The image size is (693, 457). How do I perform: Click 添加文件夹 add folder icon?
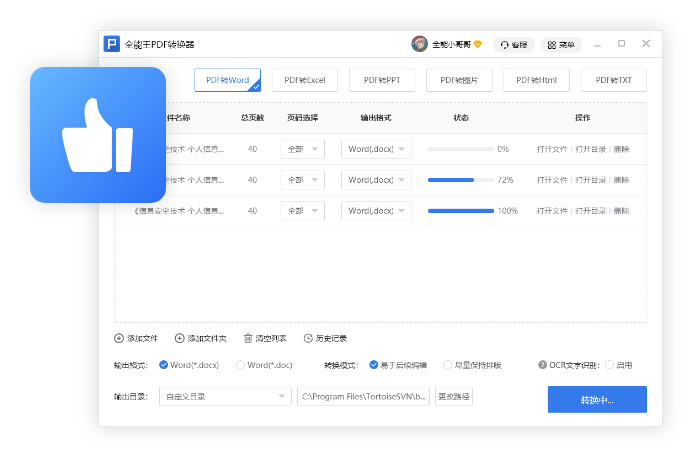pyautogui.click(x=180, y=338)
